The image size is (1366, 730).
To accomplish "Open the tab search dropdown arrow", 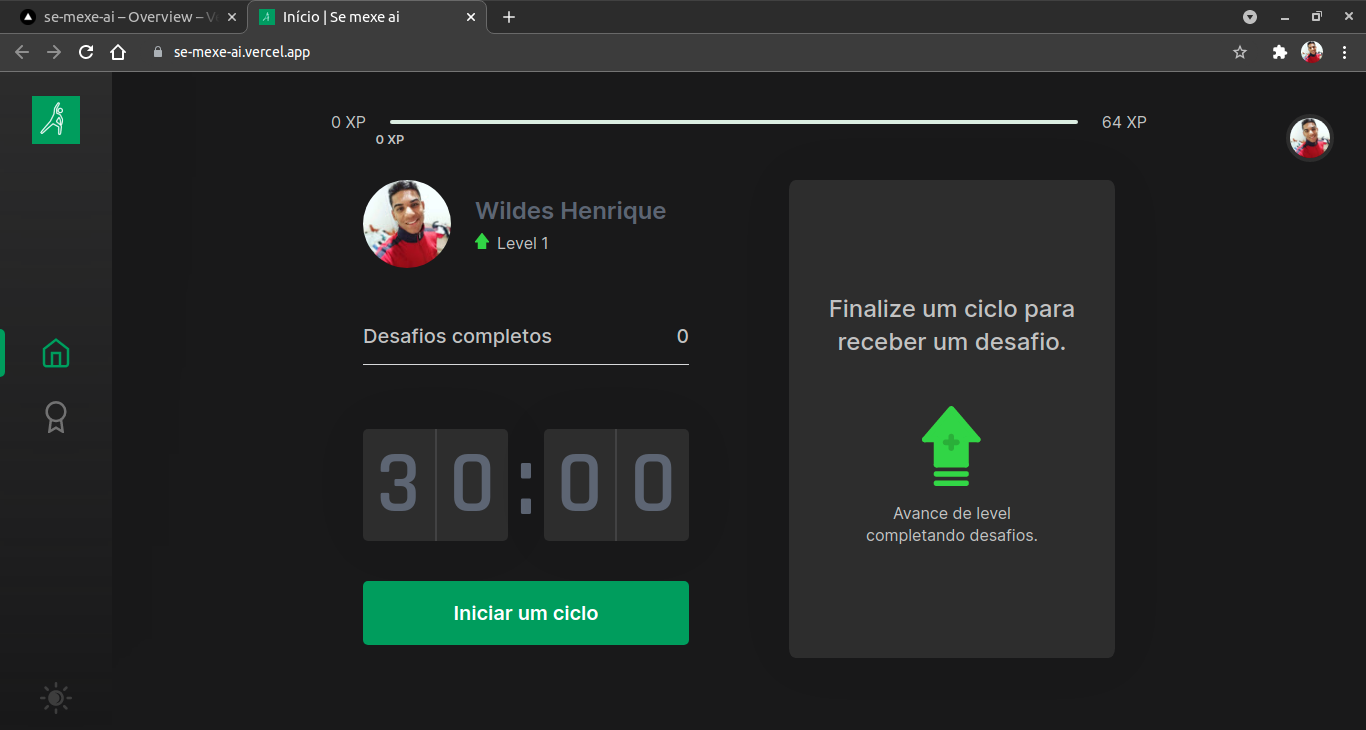I will [1250, 17].
